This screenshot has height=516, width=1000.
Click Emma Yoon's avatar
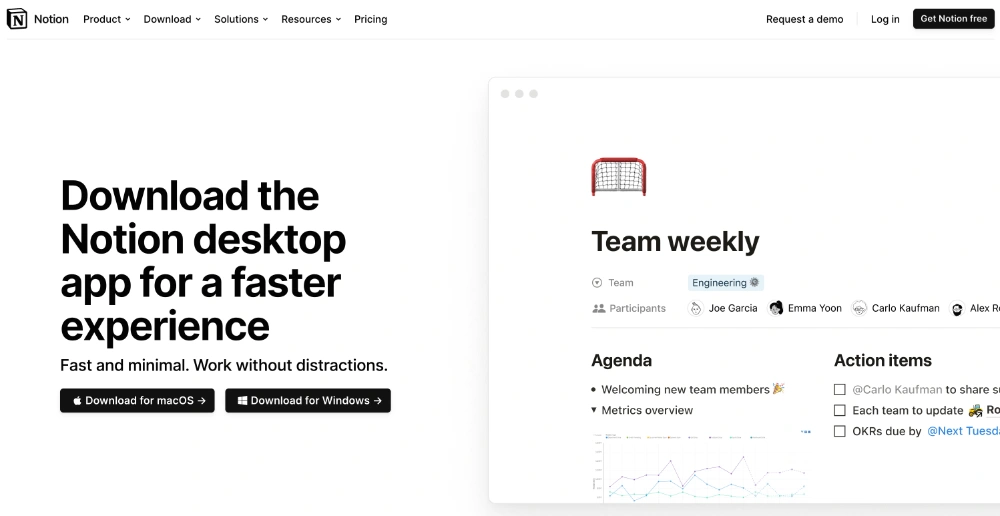(x=776, y=309)
